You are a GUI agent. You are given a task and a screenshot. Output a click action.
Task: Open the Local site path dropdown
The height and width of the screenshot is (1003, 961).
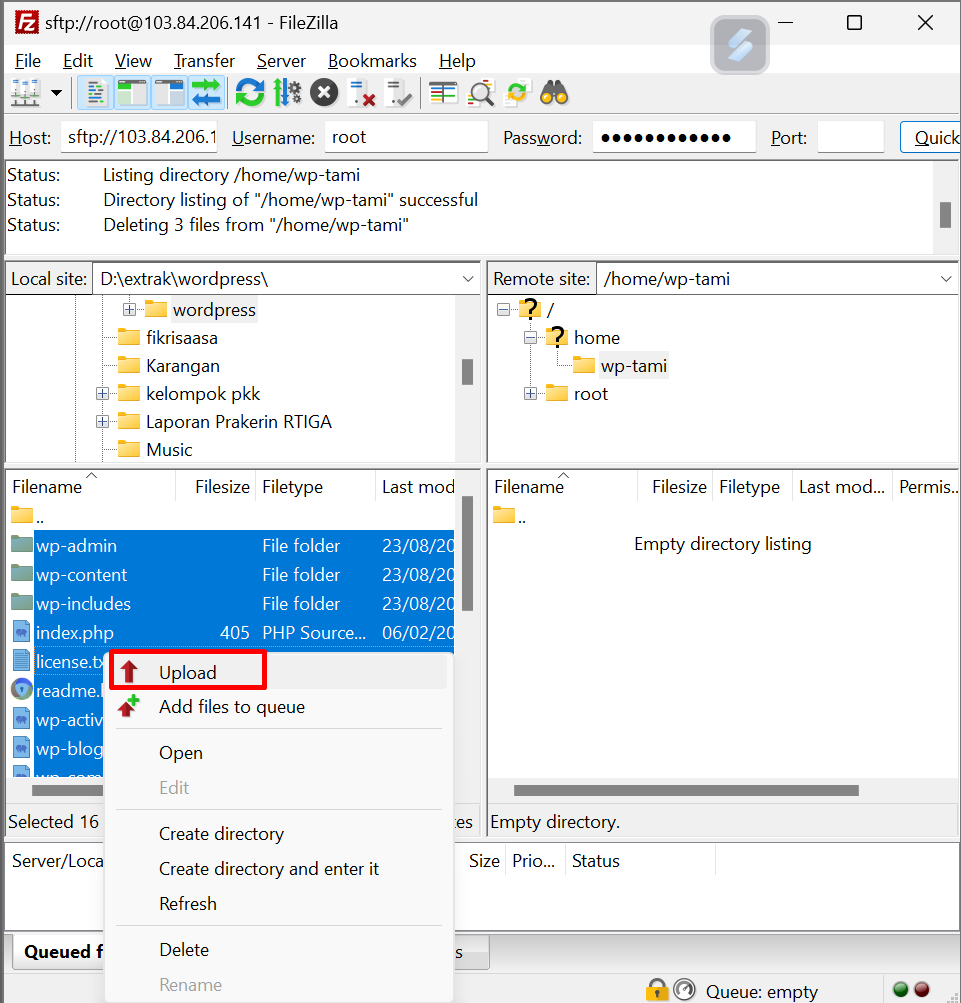(x=468, y=279)
